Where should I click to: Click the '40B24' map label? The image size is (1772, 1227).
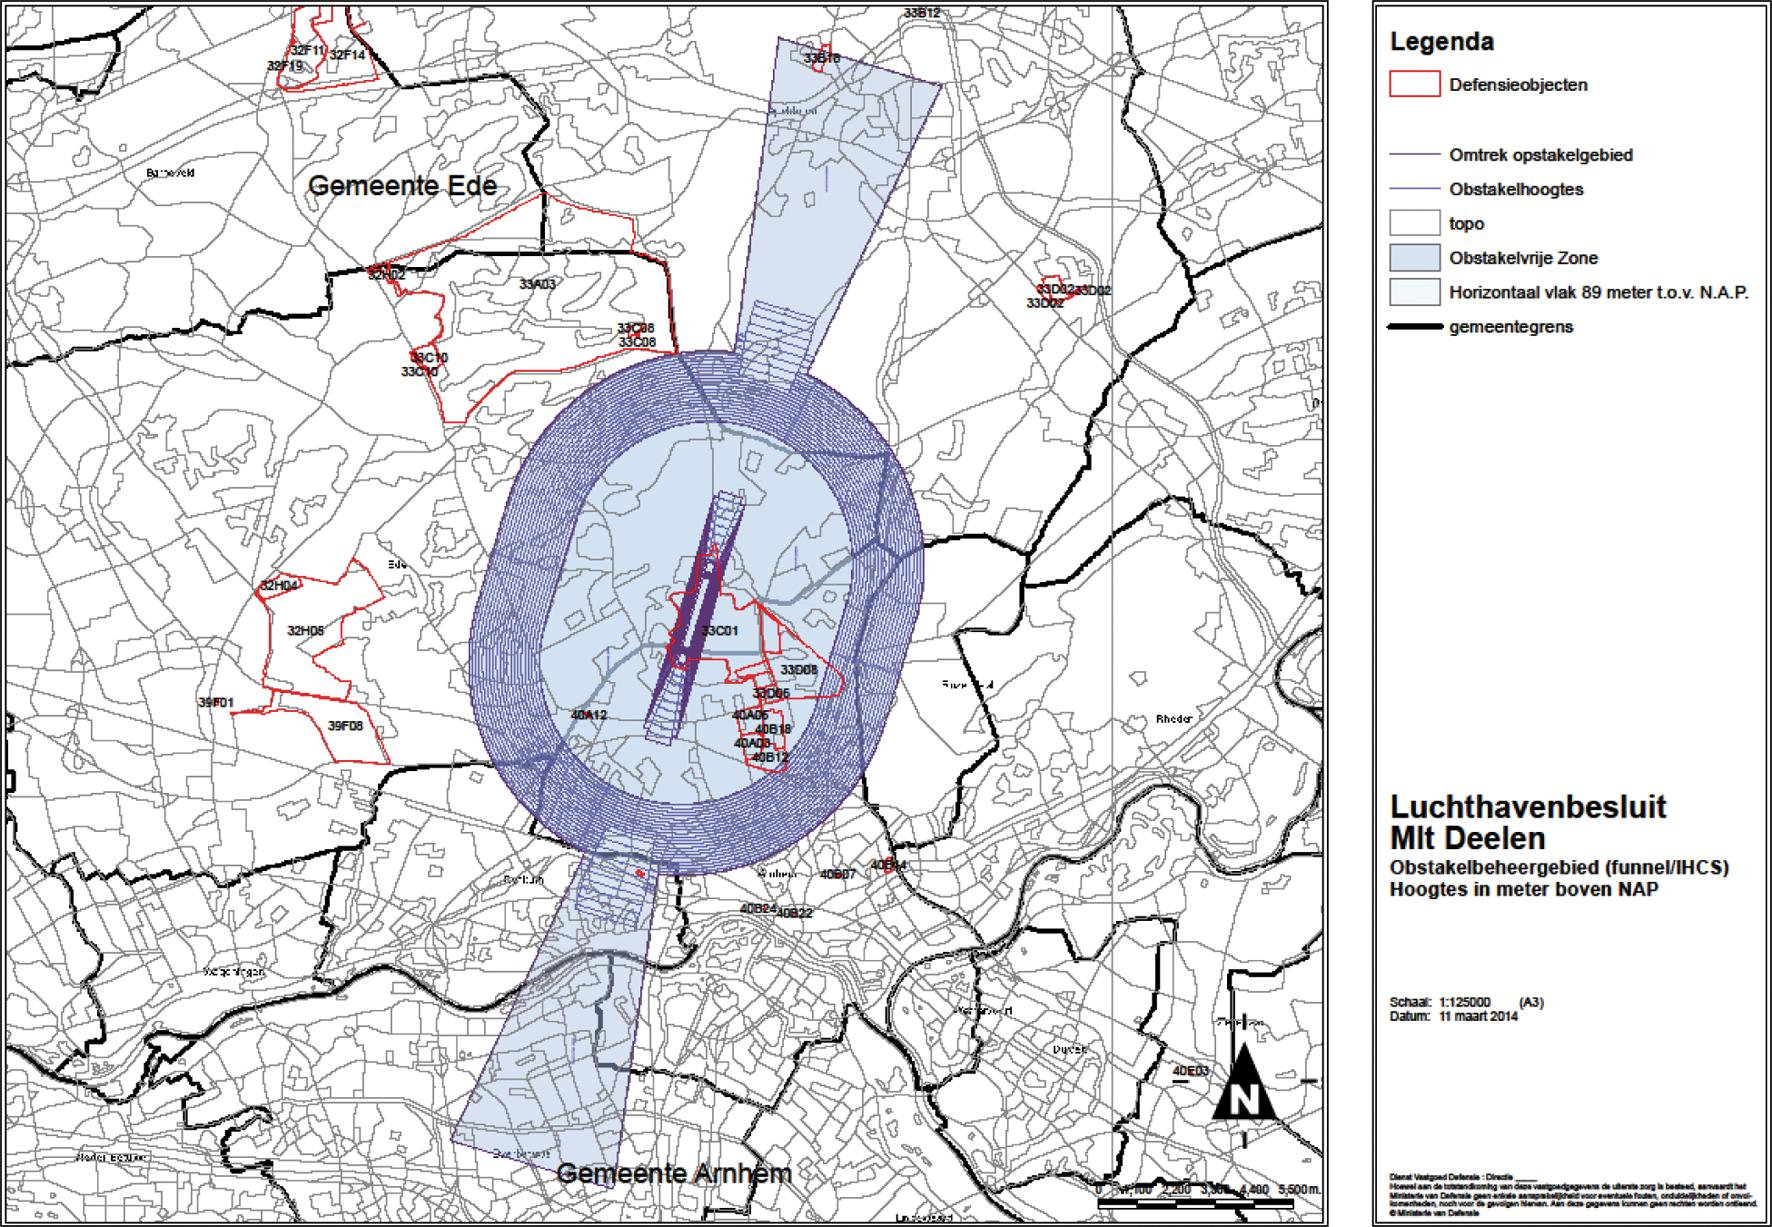coord(758,908)
